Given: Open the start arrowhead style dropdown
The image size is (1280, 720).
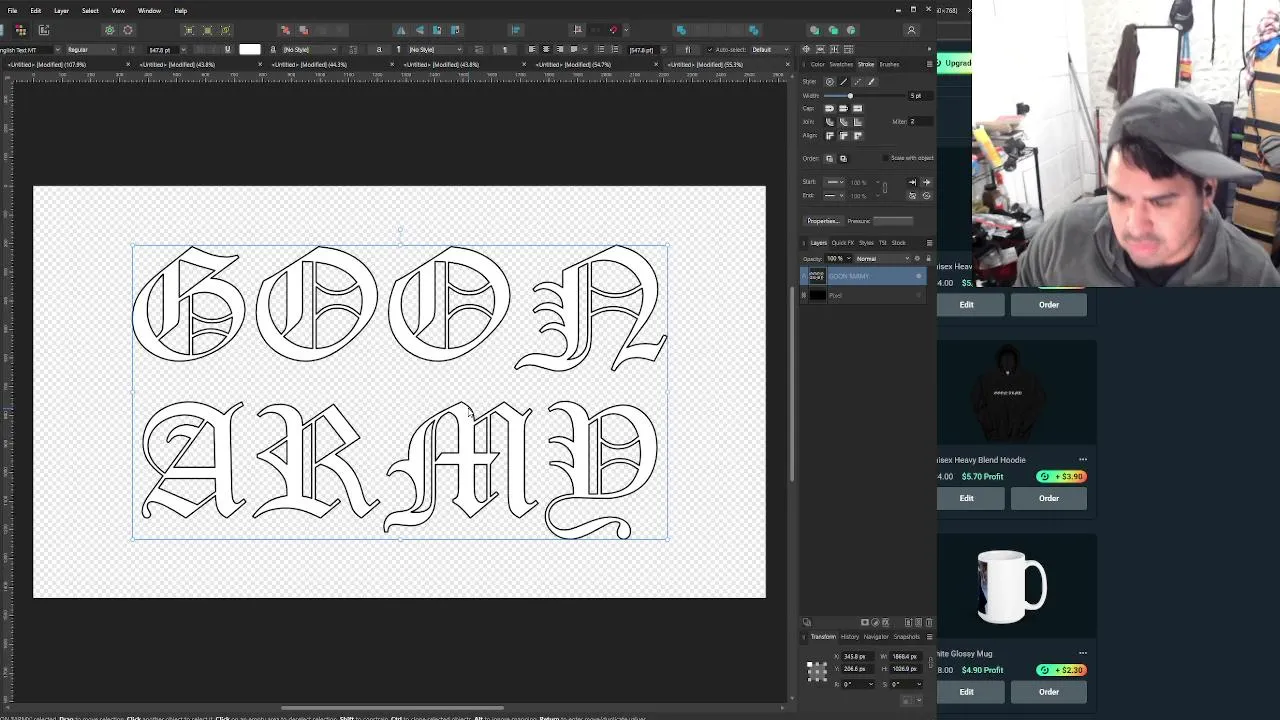Looking at the screenshot, I should coord(836,182).
